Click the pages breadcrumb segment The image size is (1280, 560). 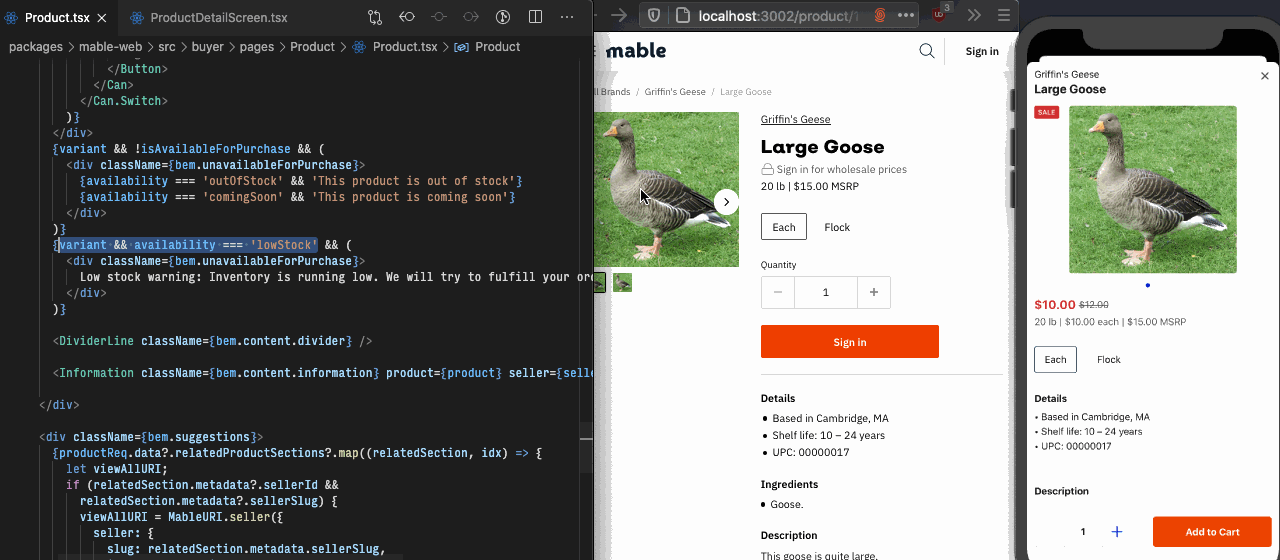click(x=257, y=47)
